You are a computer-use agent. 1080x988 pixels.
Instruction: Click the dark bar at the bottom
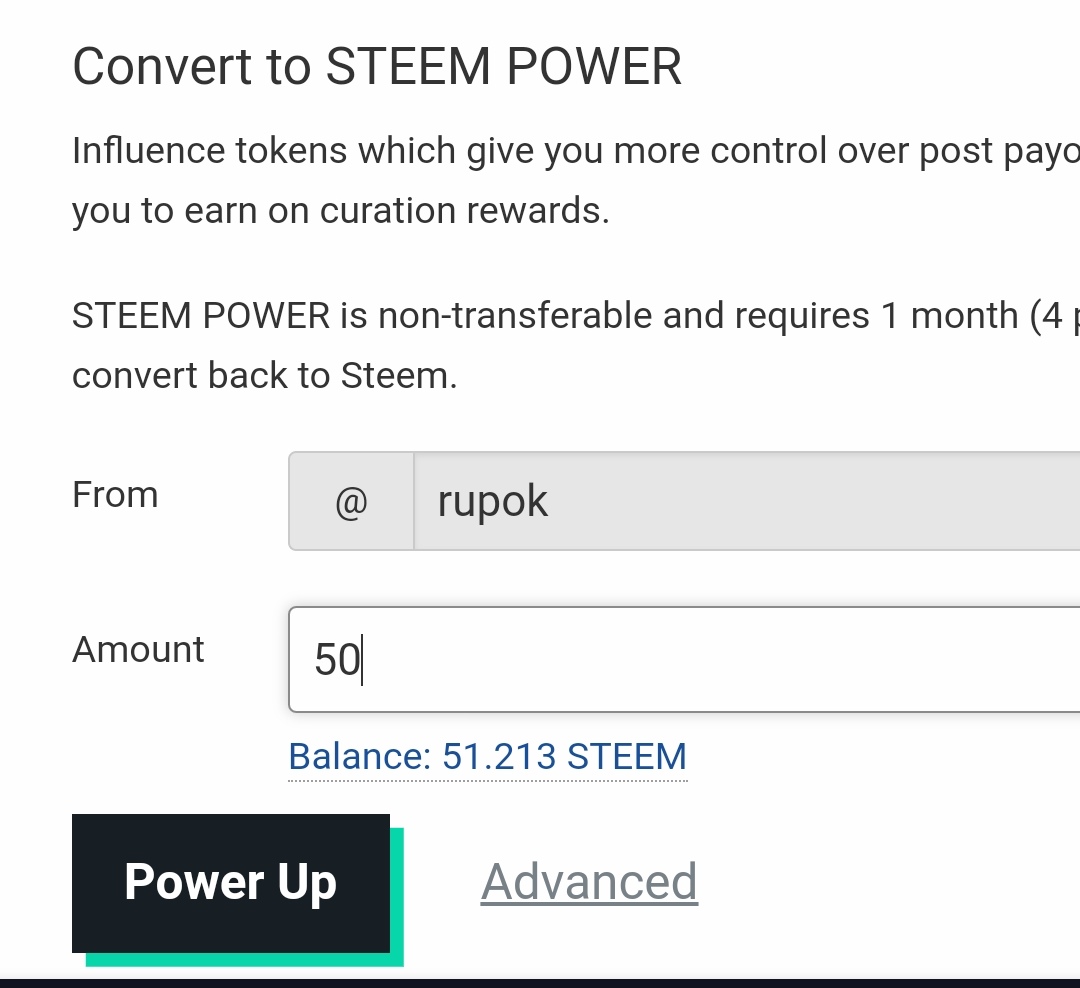pyautogui.click(x=540, y=981)
